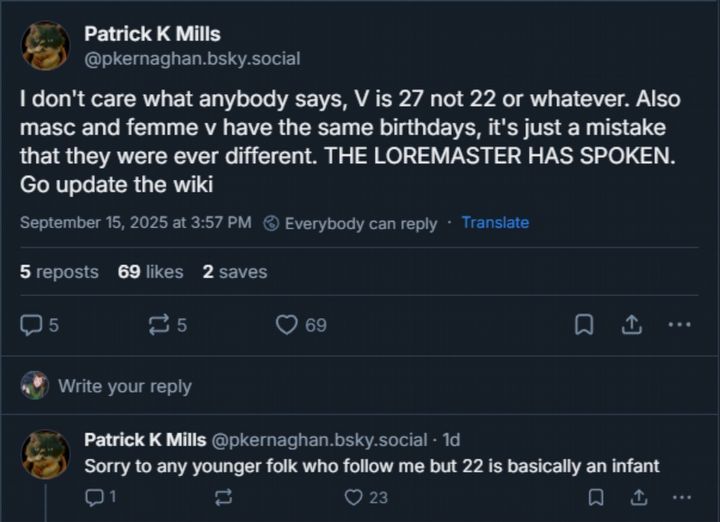Open Patrick K Mills main post avatar
Screen dimensions: 720x522
[45, 46]
